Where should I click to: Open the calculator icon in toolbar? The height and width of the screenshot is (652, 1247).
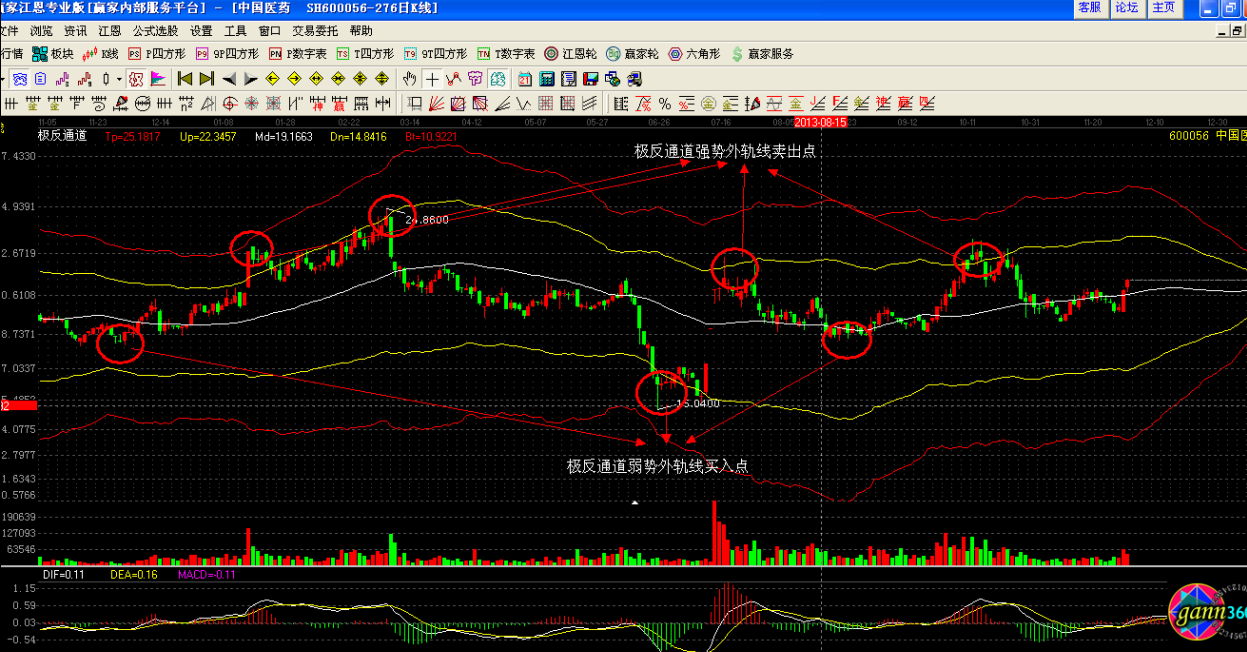click(545, 79)
